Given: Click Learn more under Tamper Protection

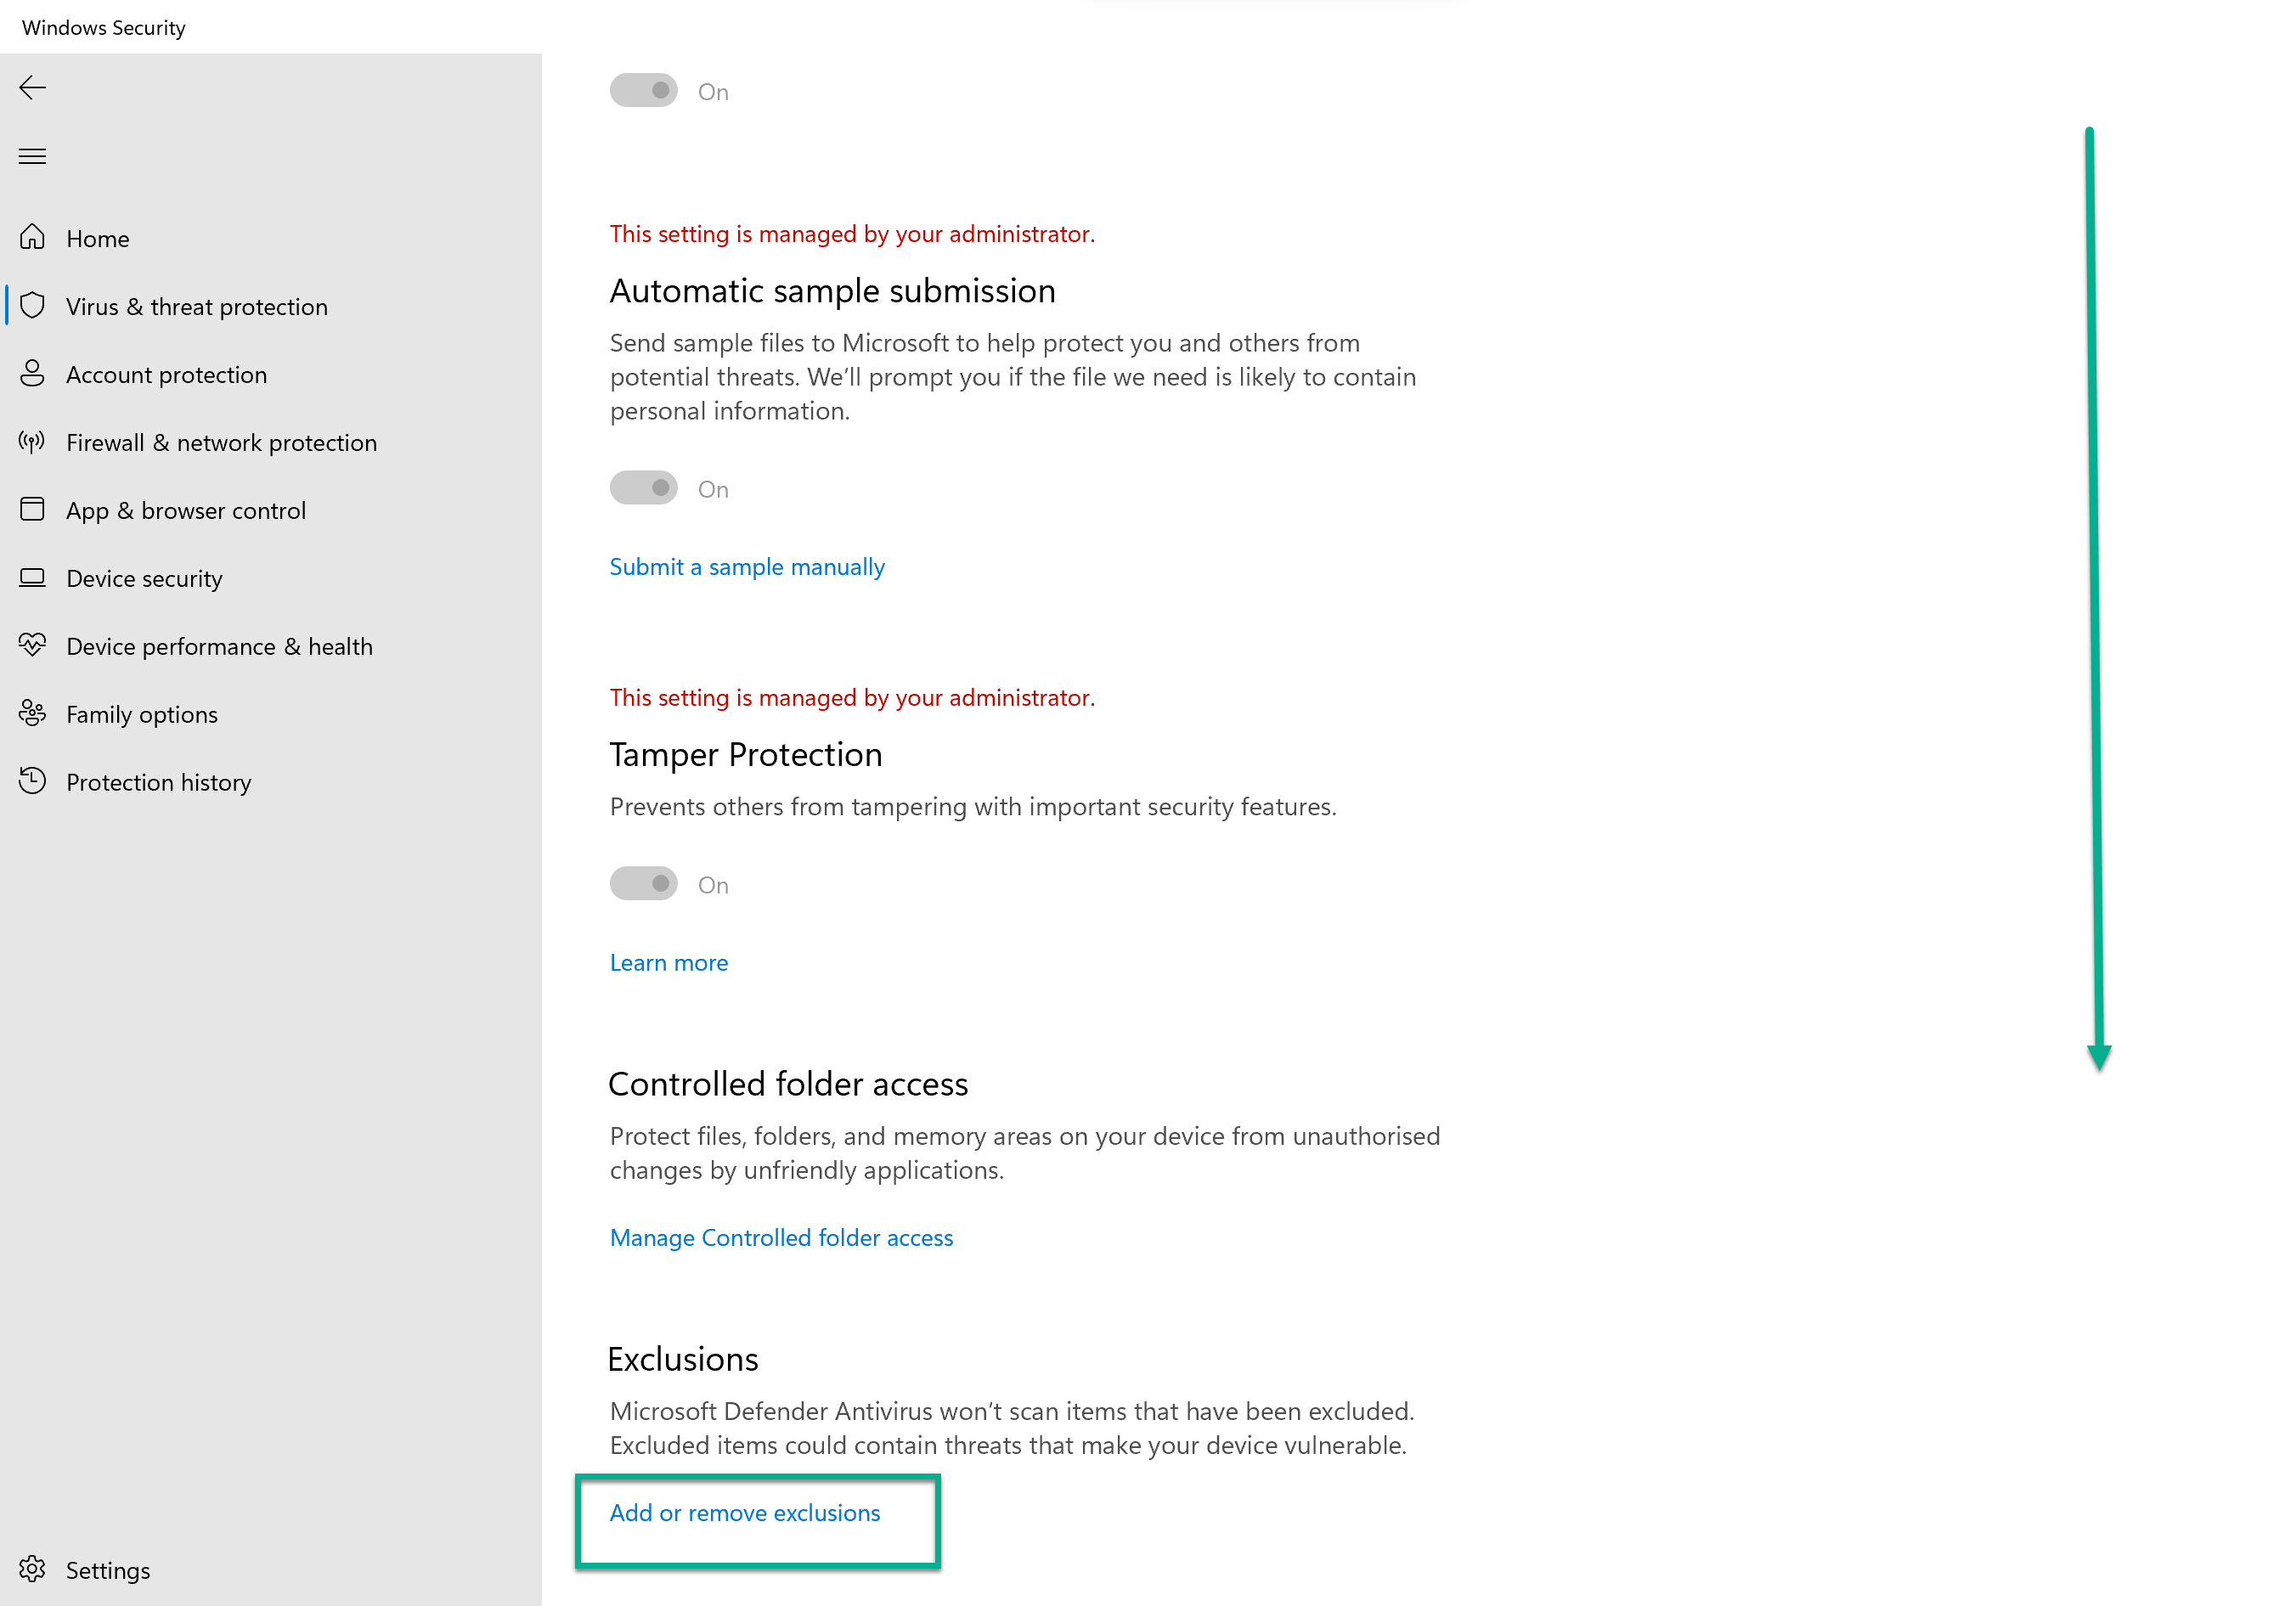Looking at the screenshot, I should point(668,963).
